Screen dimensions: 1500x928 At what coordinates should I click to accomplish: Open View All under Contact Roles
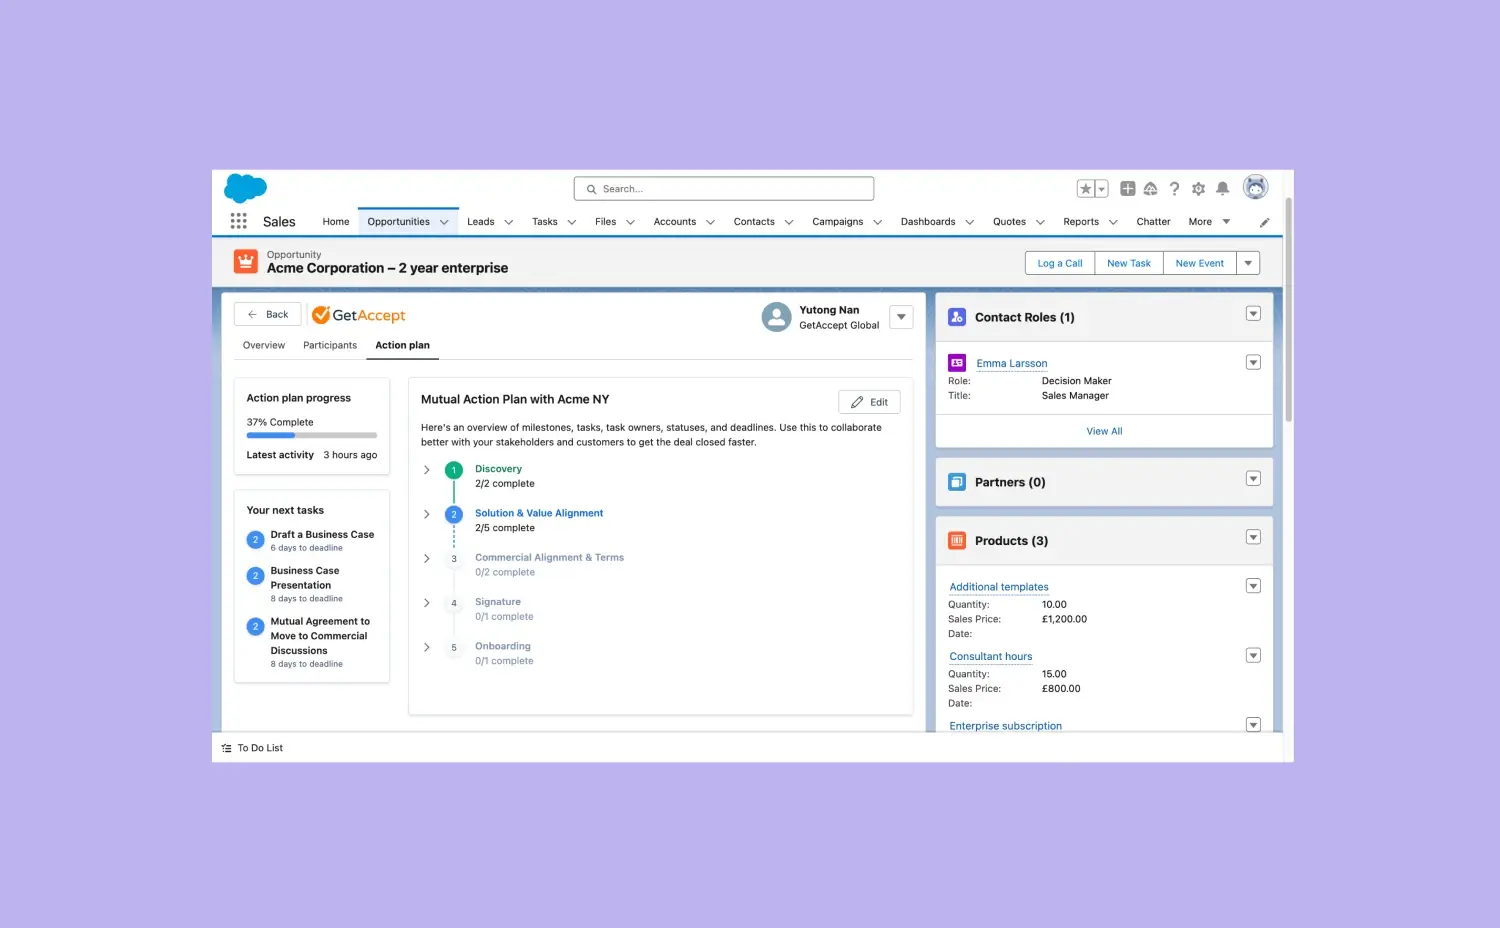click(x=1103, y=430)
